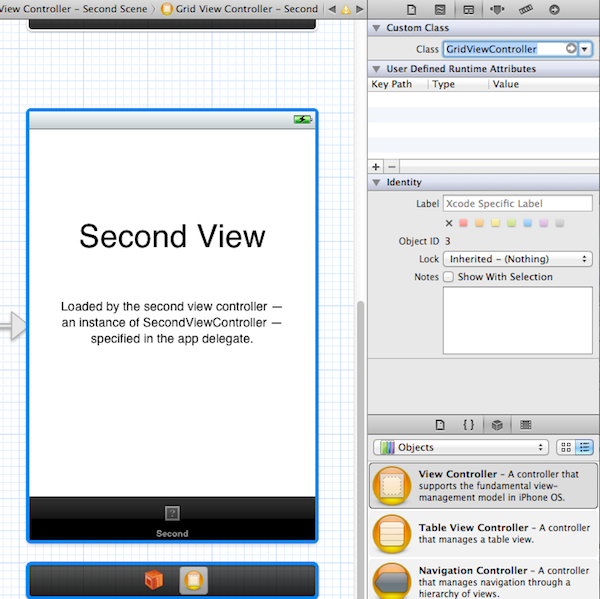Collapse the Custom Class section
This screenshot has width=600, height=599.
377,28
